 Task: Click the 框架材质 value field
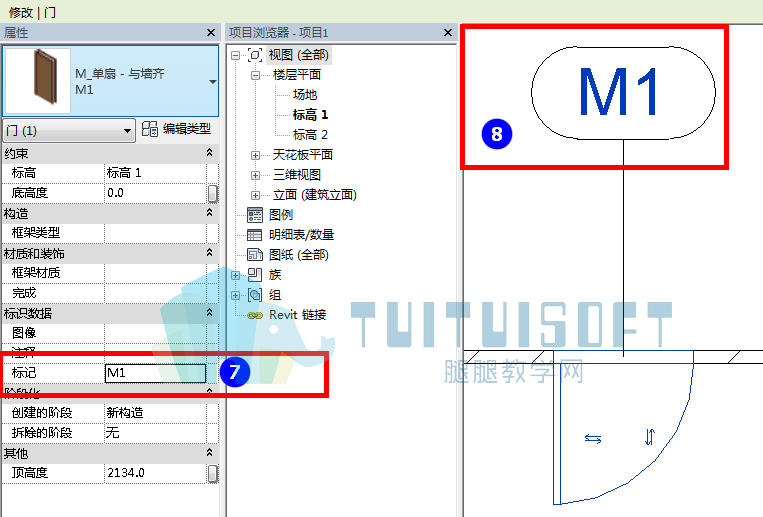155,273
